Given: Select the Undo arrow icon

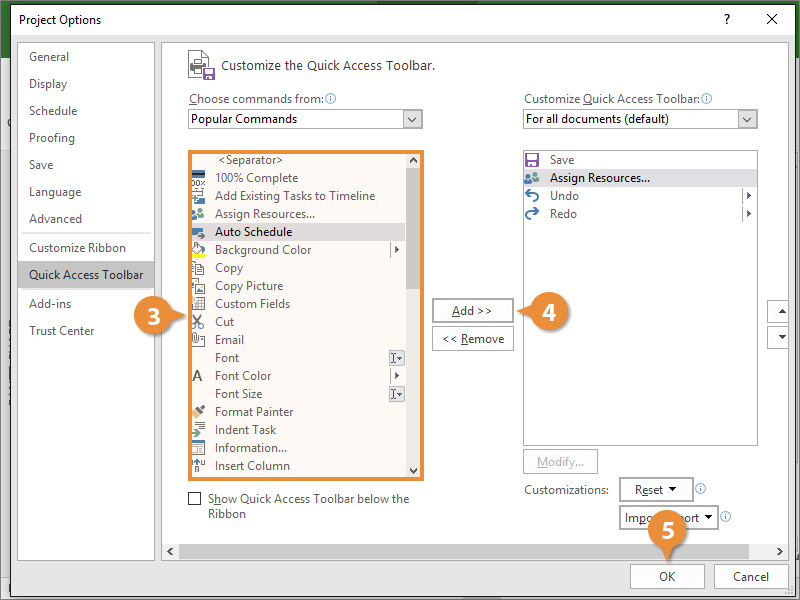Looking at the screenshot, I should click(x=532, y=196).
